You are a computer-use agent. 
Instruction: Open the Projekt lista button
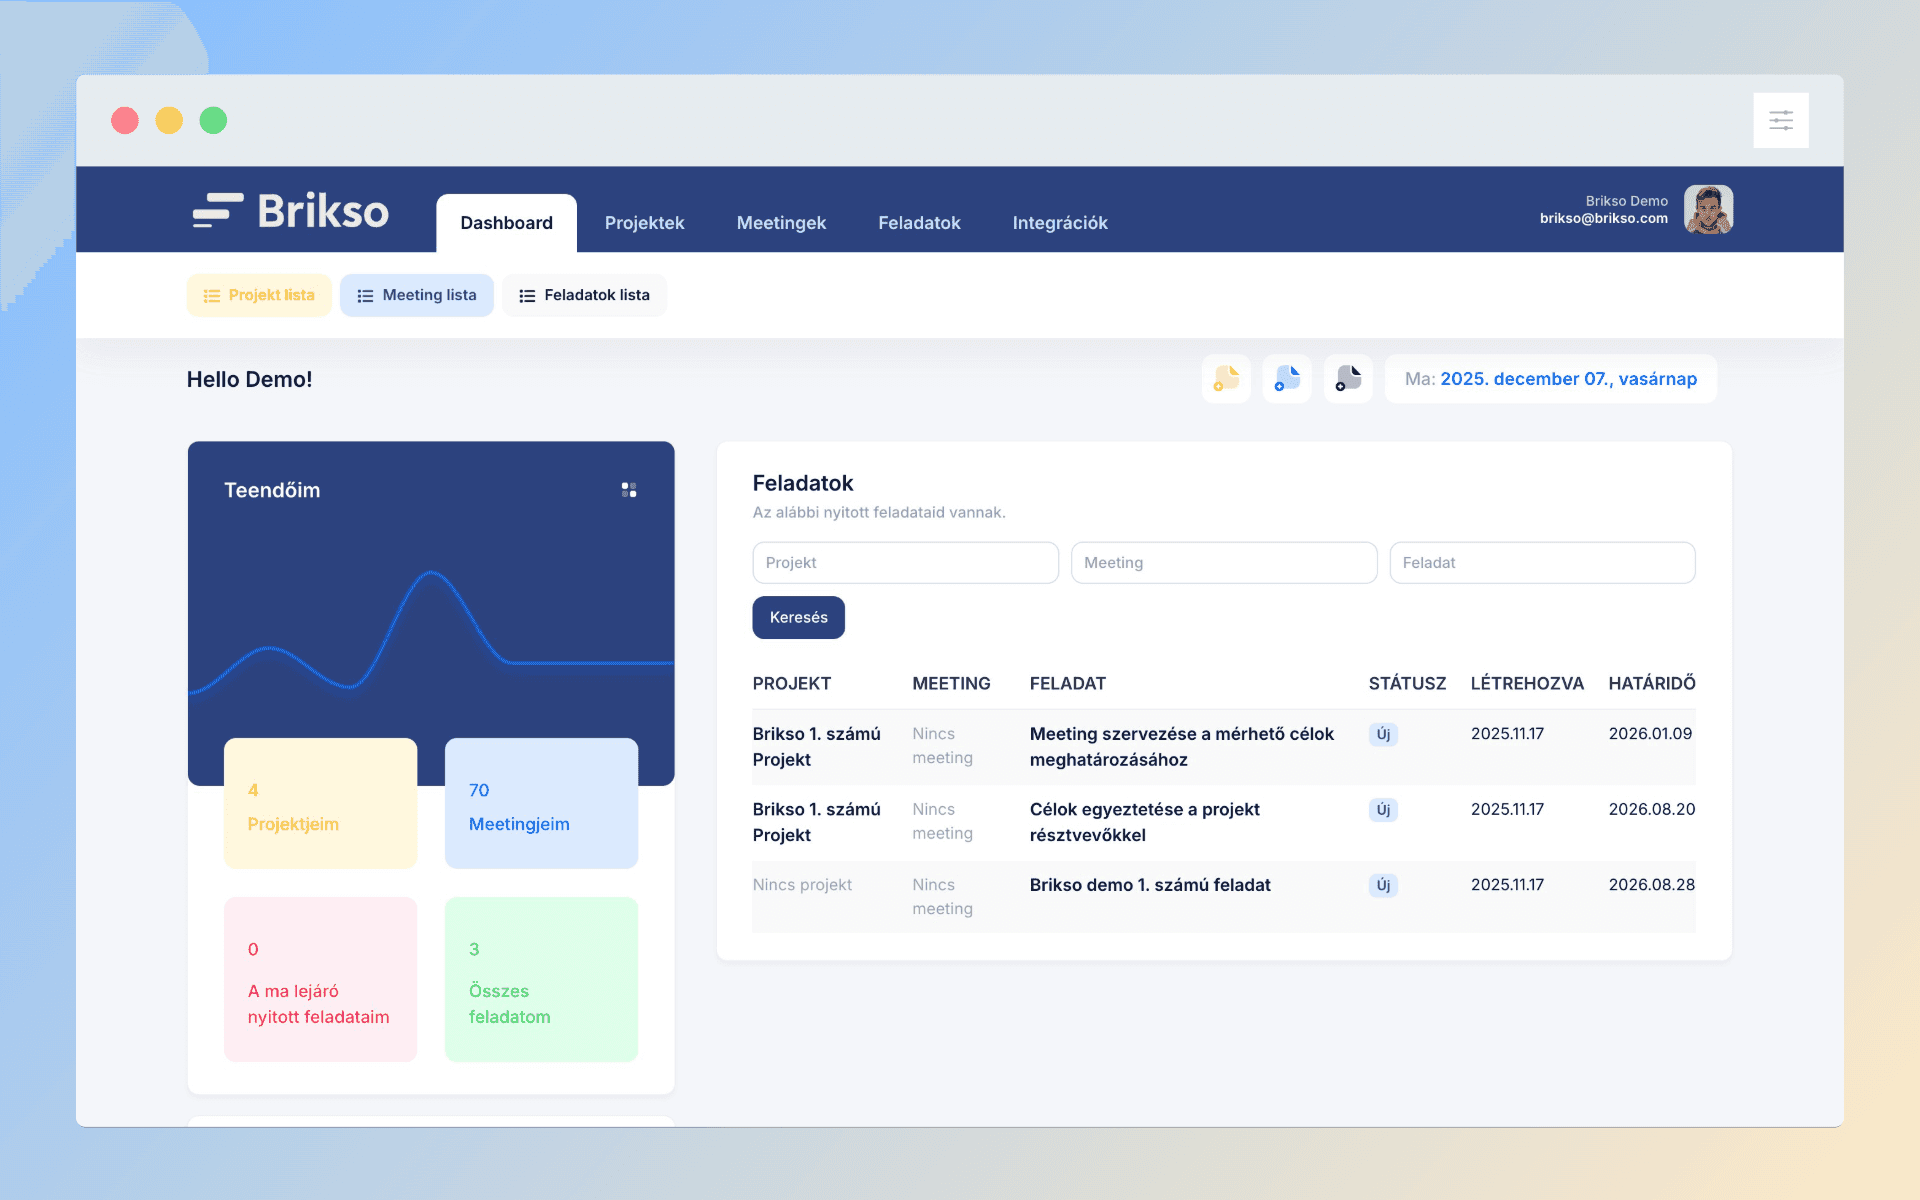pos(259,295)
